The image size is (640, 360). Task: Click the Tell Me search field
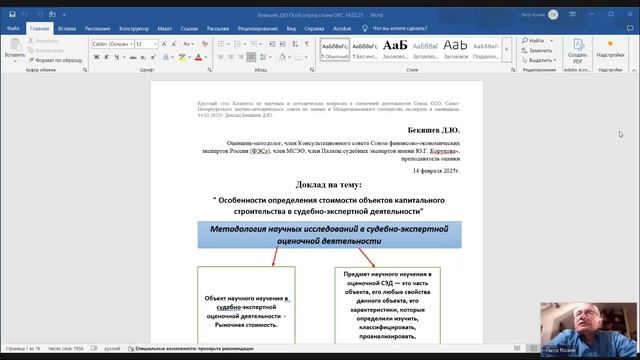pyautogui.click(x=400, y=28)
